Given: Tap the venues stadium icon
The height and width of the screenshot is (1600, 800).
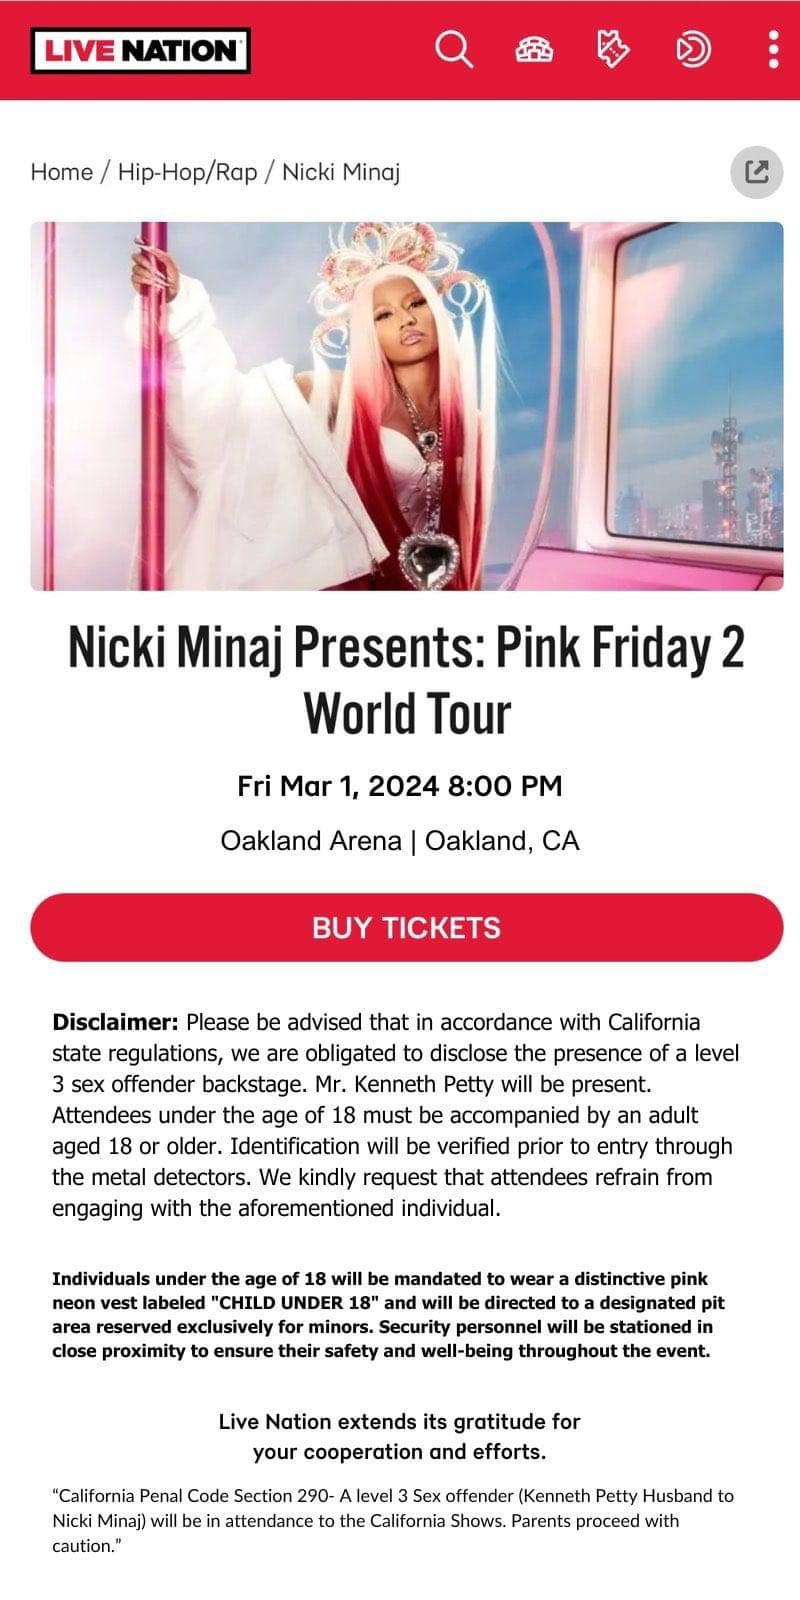Looking at the screenshot, I should pyautogui.click(x=534, y=49).
